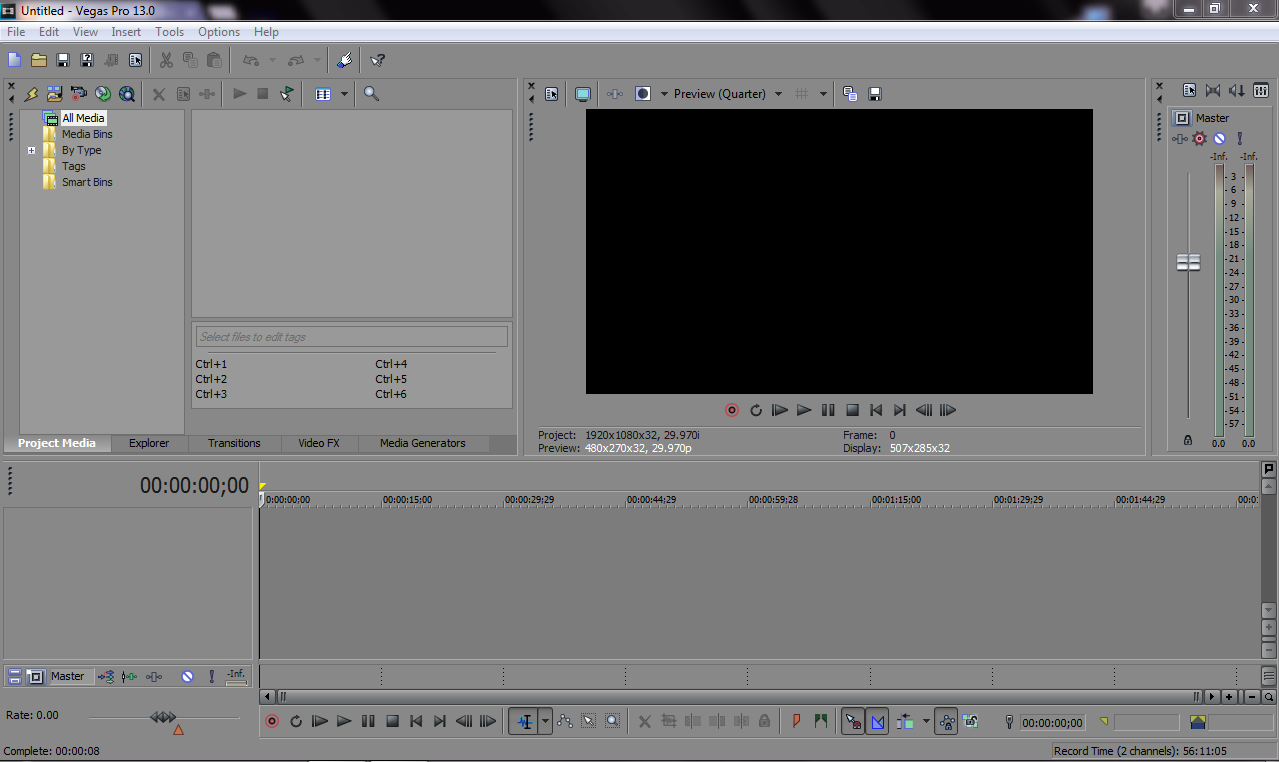1279x762 pixels.
Task: Remove unused media with the lightning icon
Action: click(x=31, y=94)
